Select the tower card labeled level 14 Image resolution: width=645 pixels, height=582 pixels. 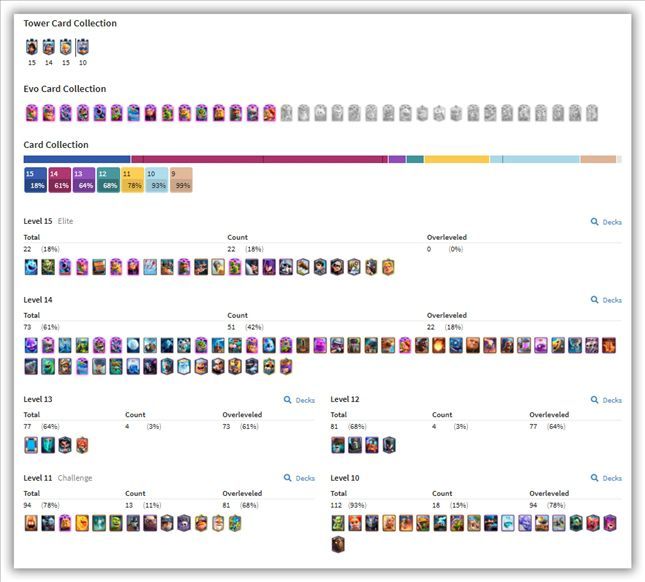coord(49,47)
